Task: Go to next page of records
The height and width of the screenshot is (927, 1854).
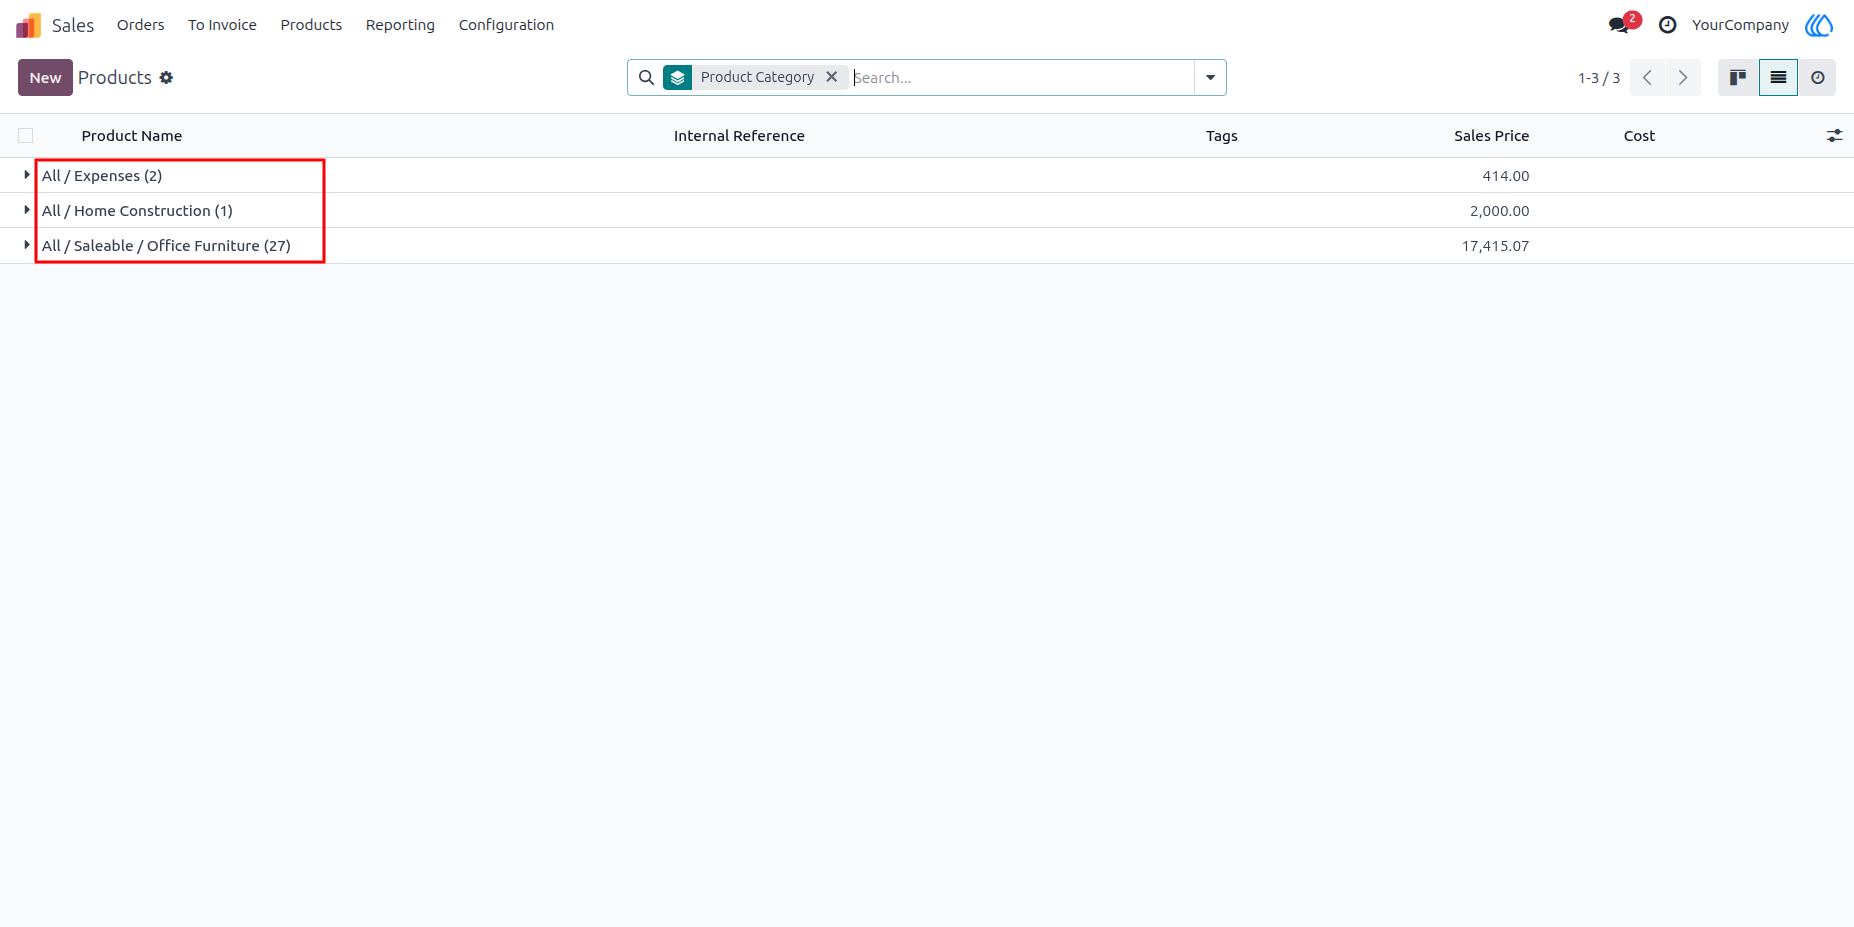Action: click(1683, 77)
